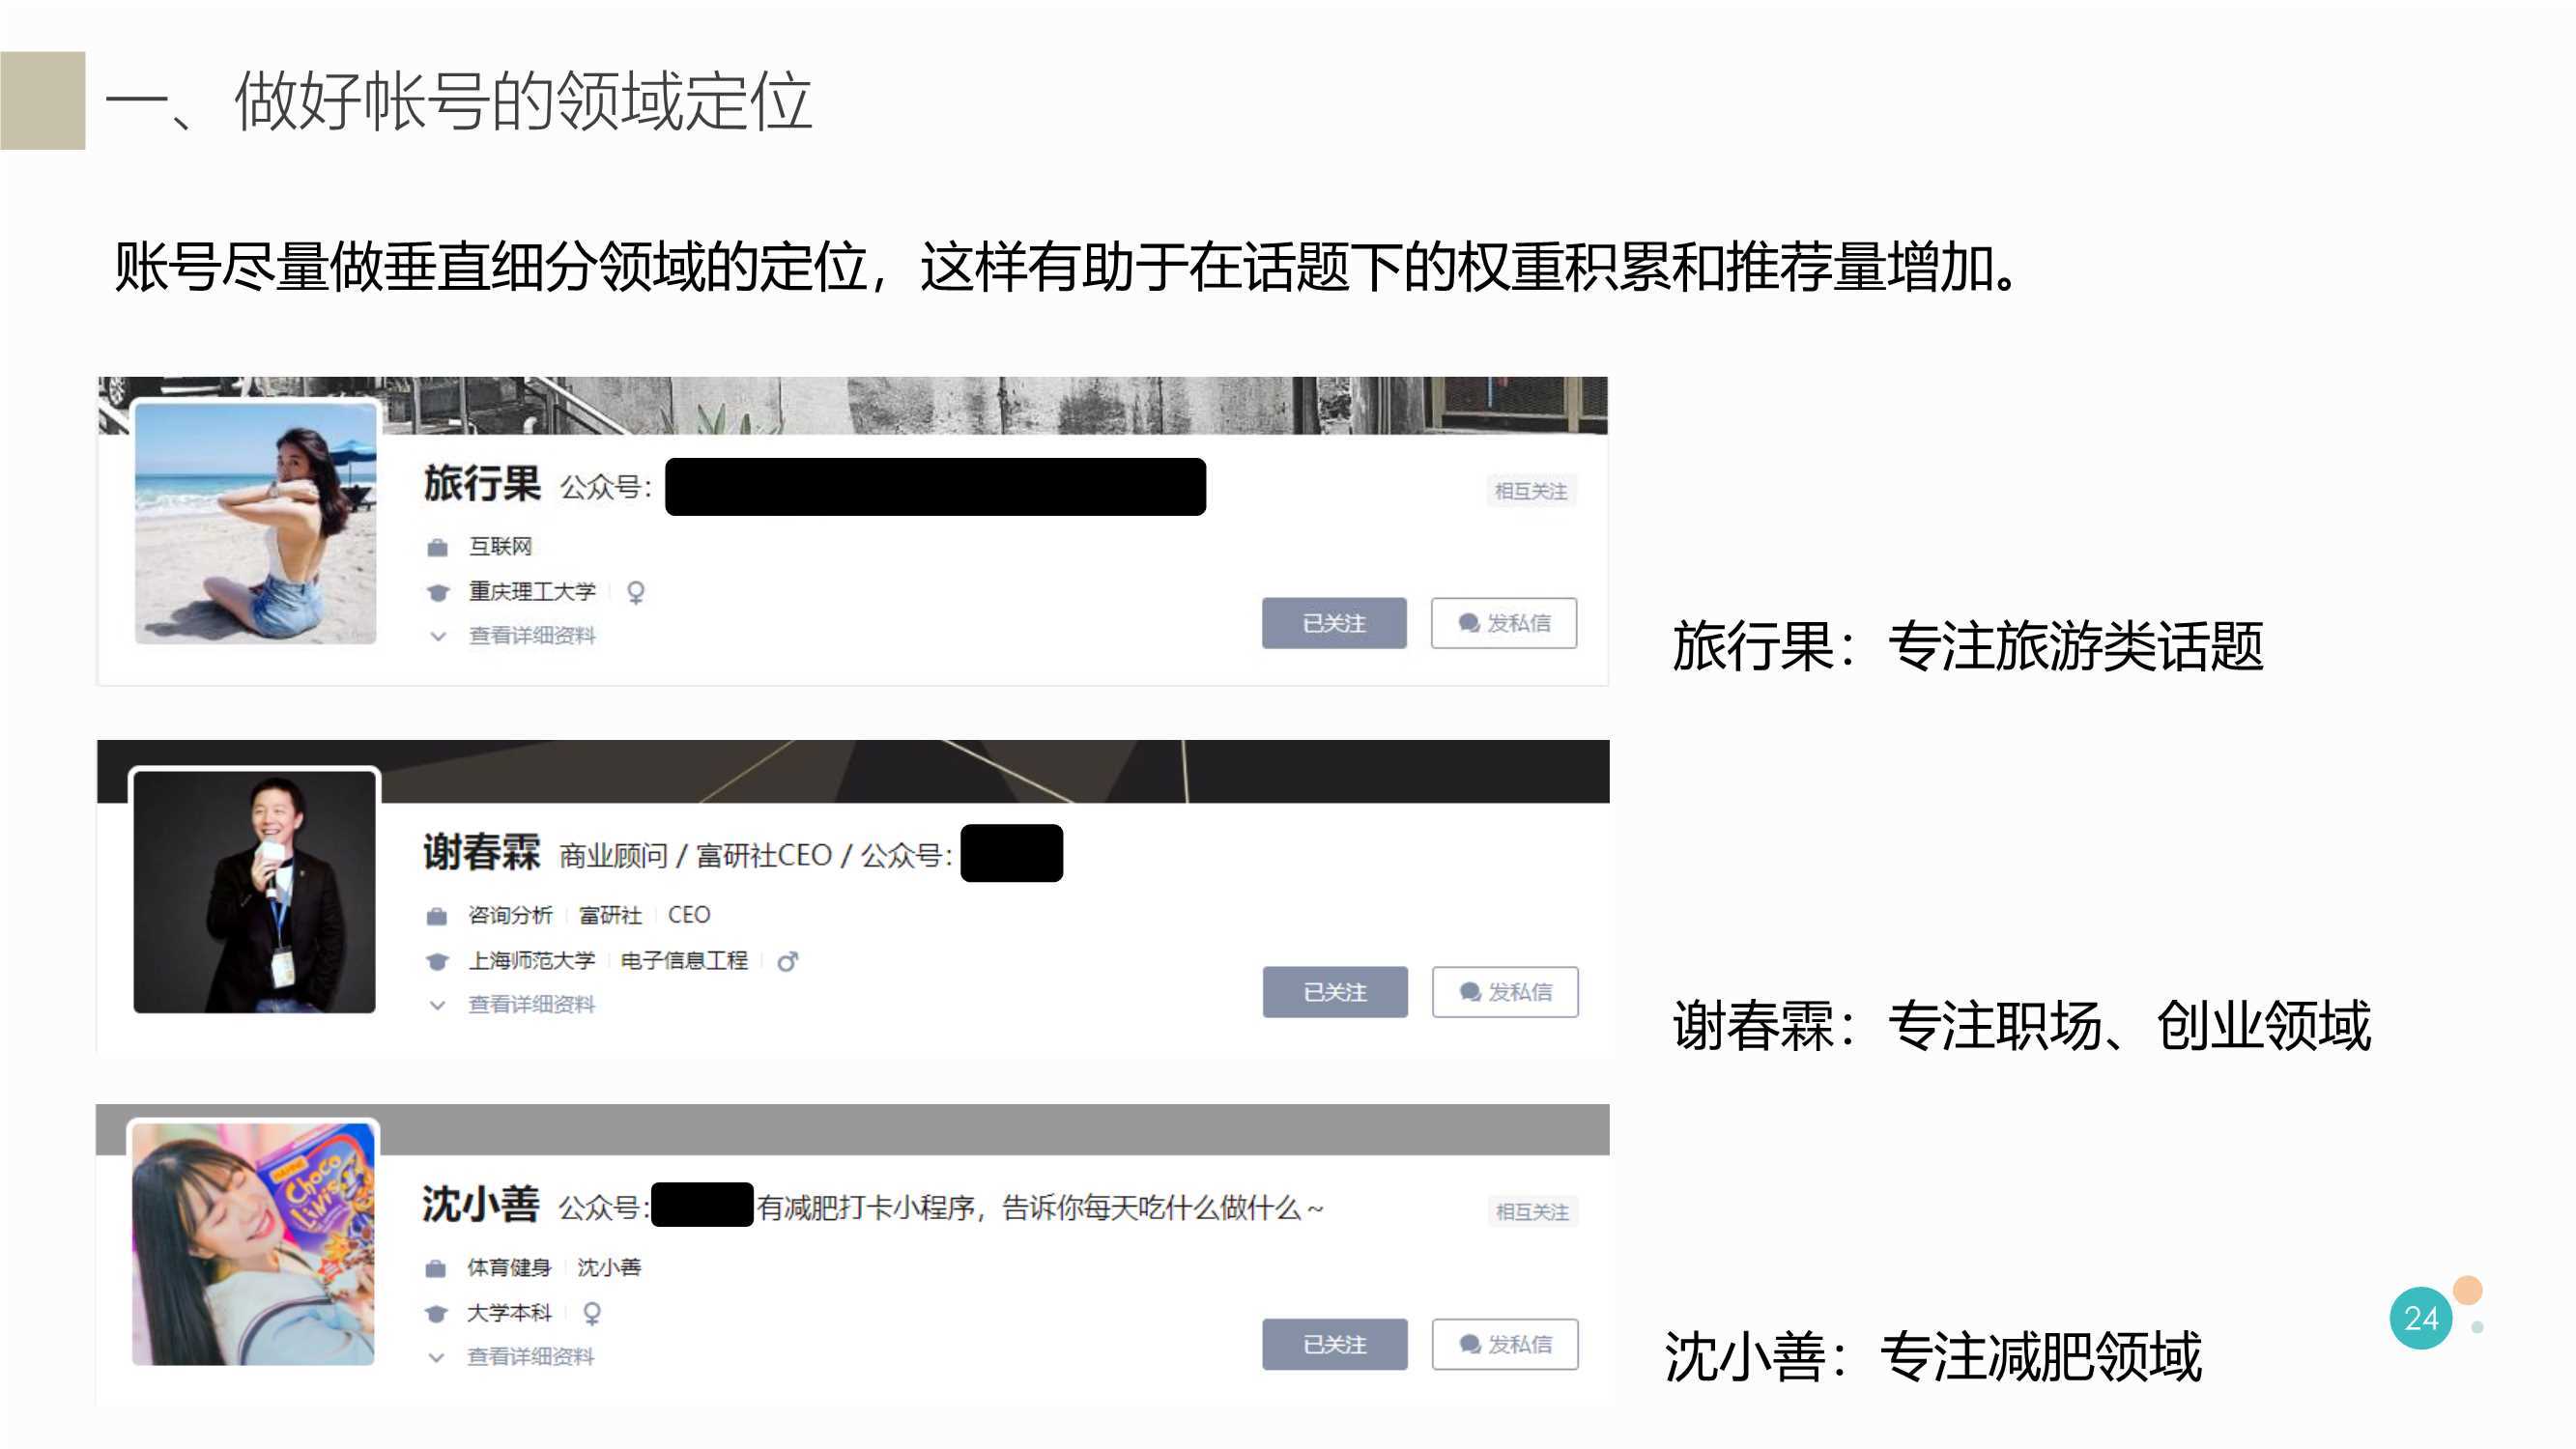Screen dimensions: 2576x1449
Task: Send a private message to 沈小善
Action: [x=1505, y=1344]
